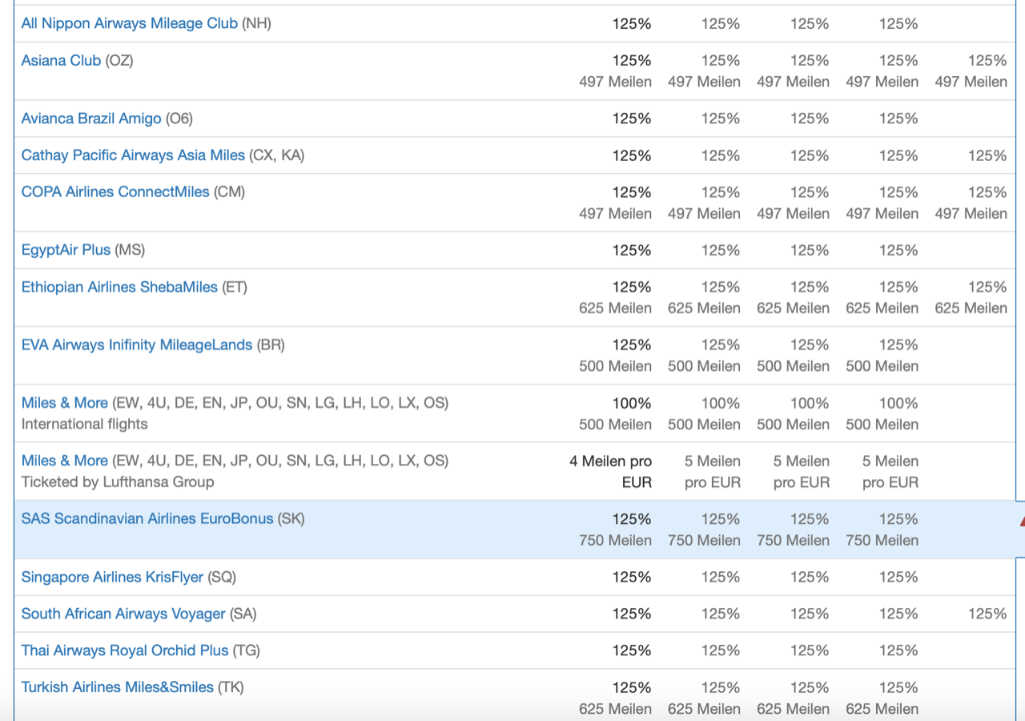Image resolution: width=1025 pixels, height=721 pixels.
Task: Open Thai Airways Royal Orchid Plus link
Action: [x=125, y=650]
